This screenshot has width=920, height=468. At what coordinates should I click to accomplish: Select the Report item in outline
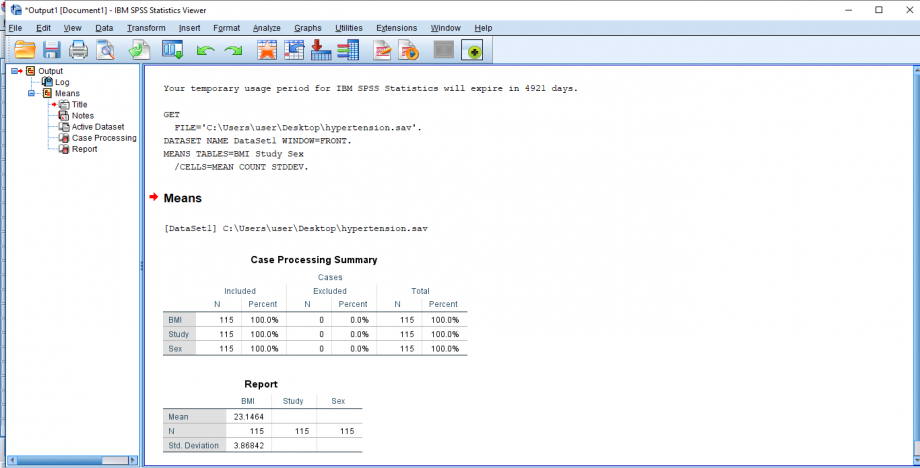[84, 149]
